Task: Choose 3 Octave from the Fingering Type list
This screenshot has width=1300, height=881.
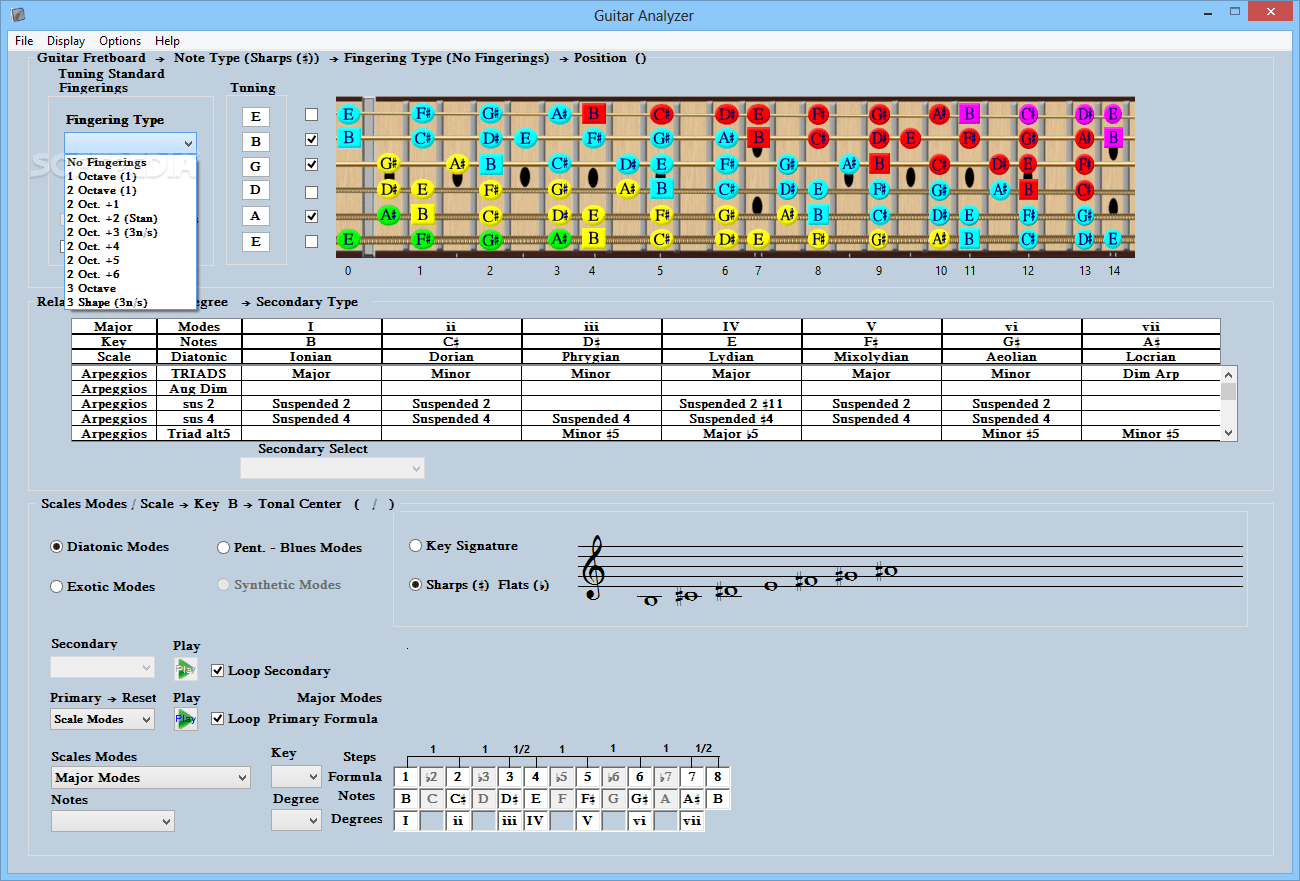Action: point(93,288)
